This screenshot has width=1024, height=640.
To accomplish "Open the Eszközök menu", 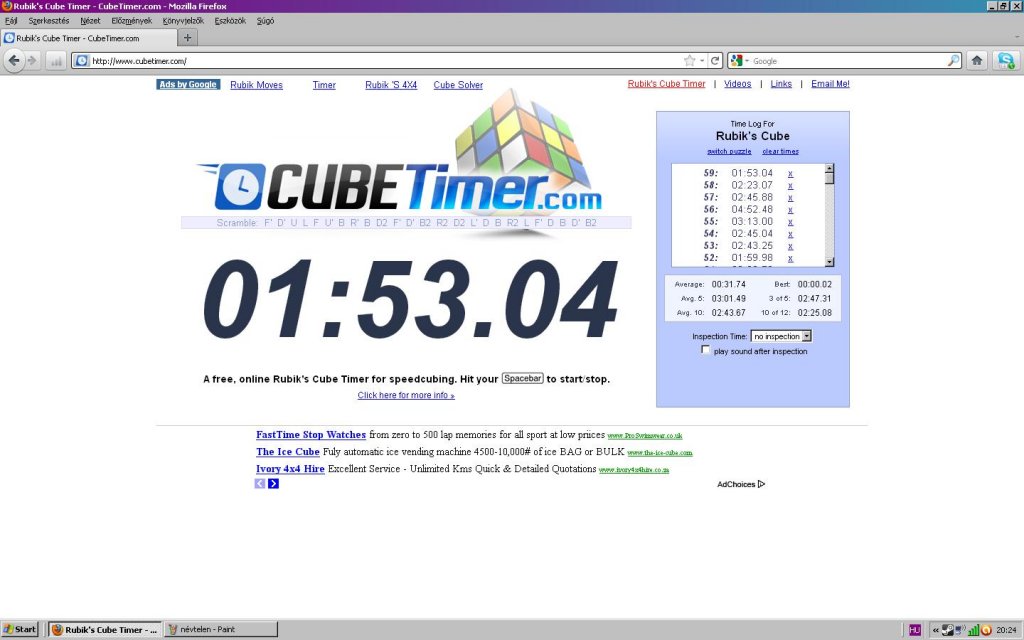I will [231, 21].
